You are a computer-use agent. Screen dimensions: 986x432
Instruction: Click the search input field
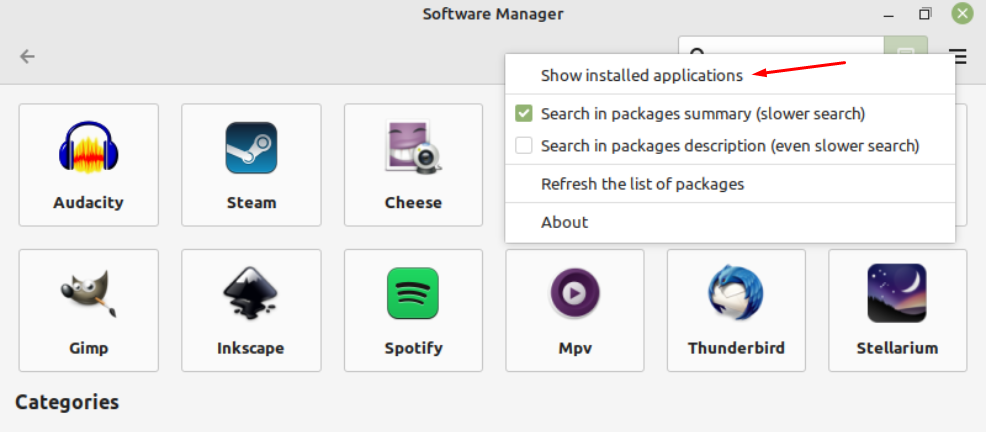point(781,47)
